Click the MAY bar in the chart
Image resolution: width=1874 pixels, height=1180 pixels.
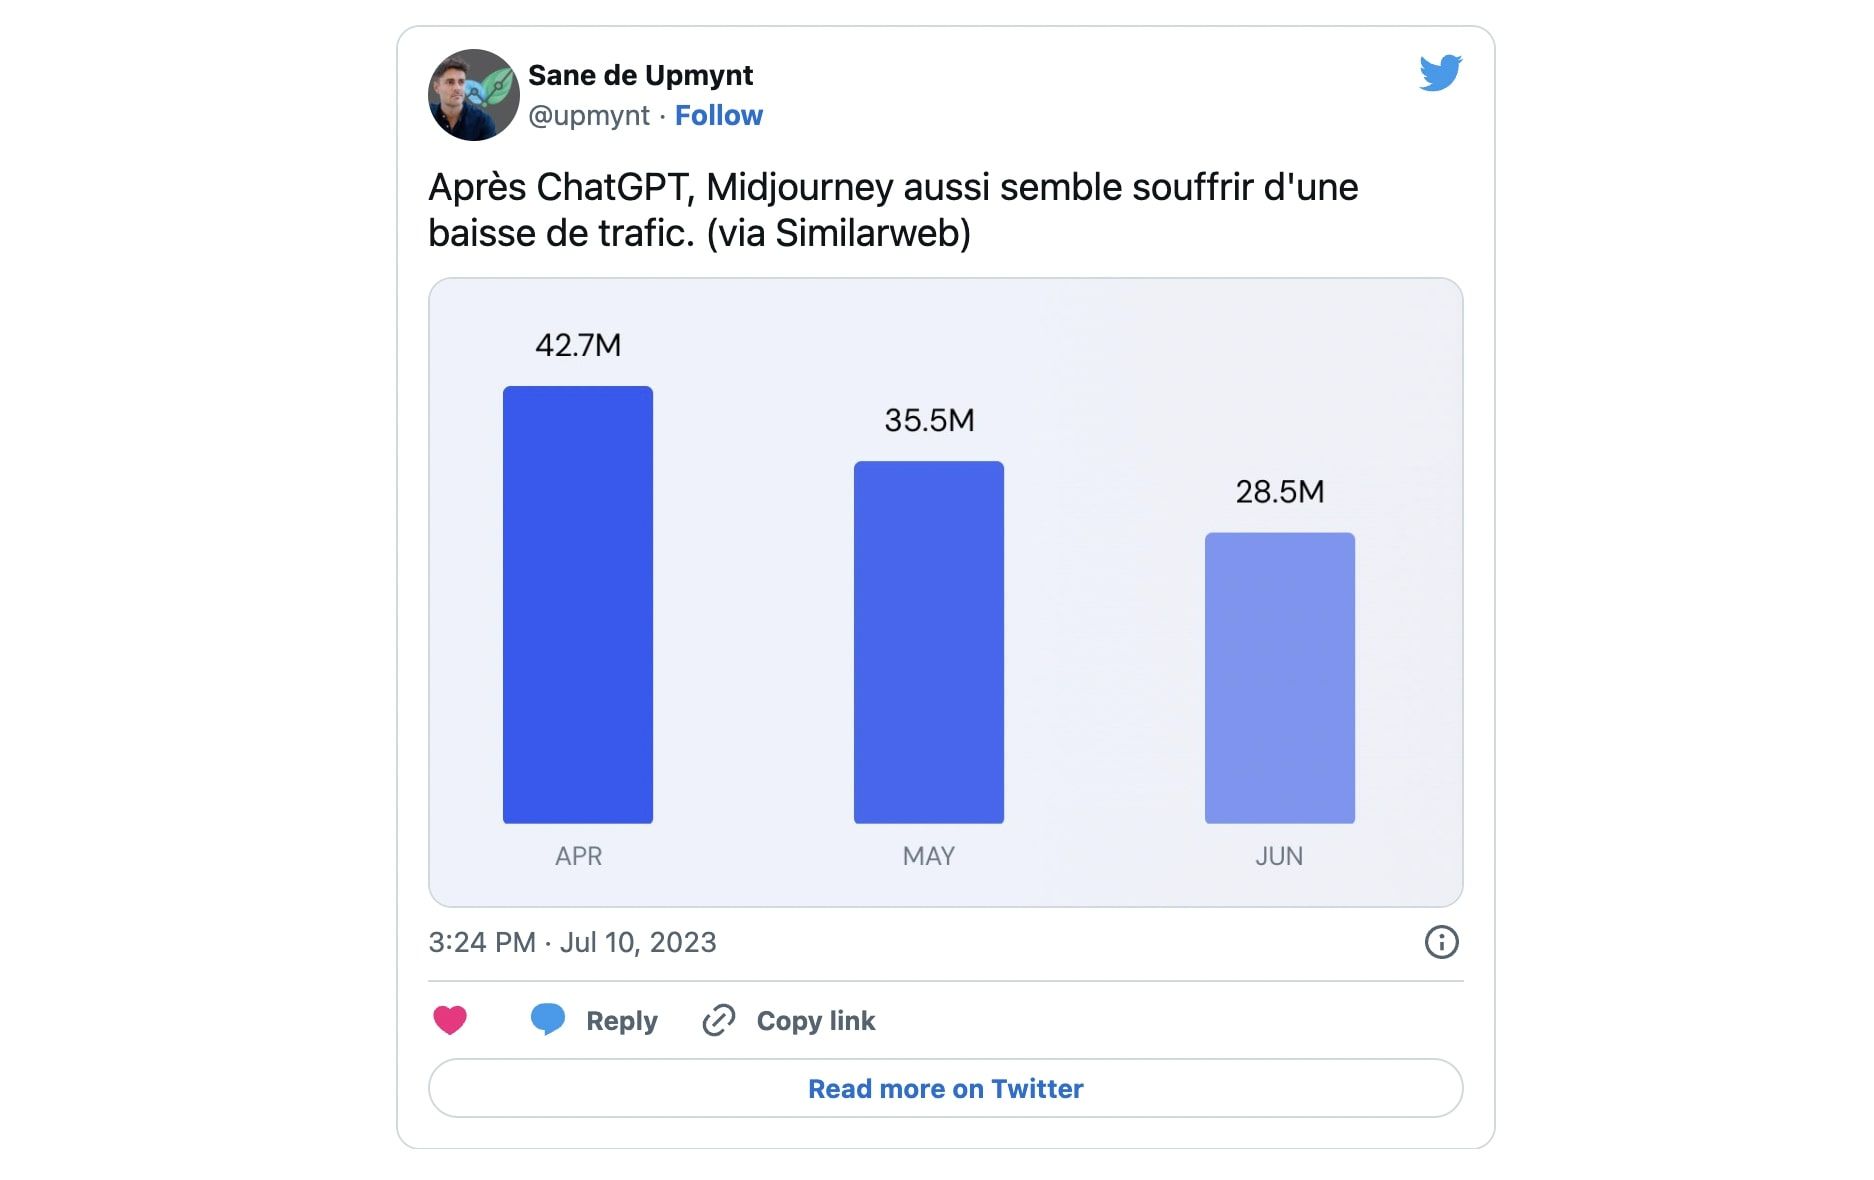pyautogui.click(x=929, y=642)
